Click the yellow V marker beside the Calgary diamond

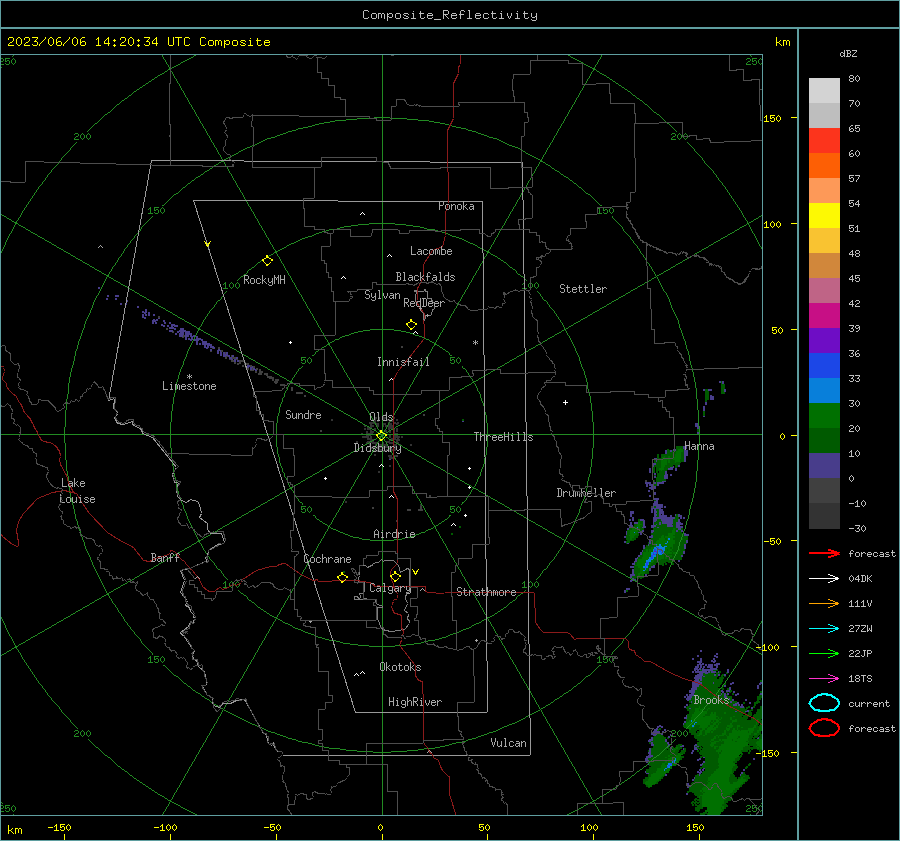click(415, 572)
